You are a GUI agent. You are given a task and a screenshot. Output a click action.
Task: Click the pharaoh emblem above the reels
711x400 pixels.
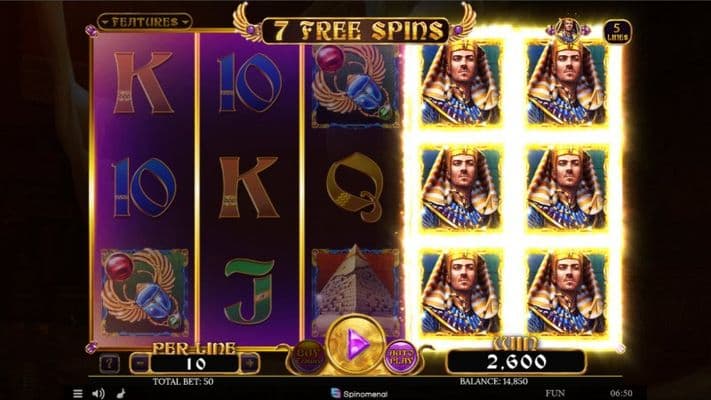(568, 29)
